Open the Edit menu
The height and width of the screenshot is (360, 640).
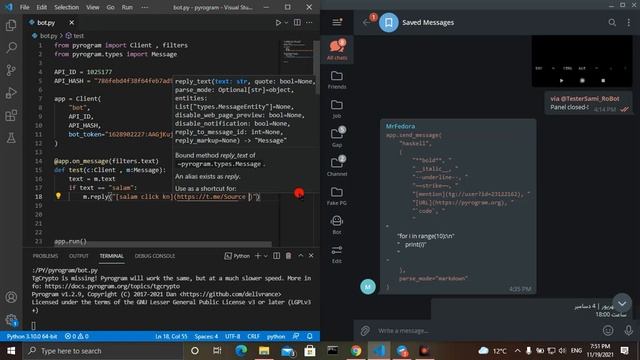pyautogui.click(x=42, y=7)
